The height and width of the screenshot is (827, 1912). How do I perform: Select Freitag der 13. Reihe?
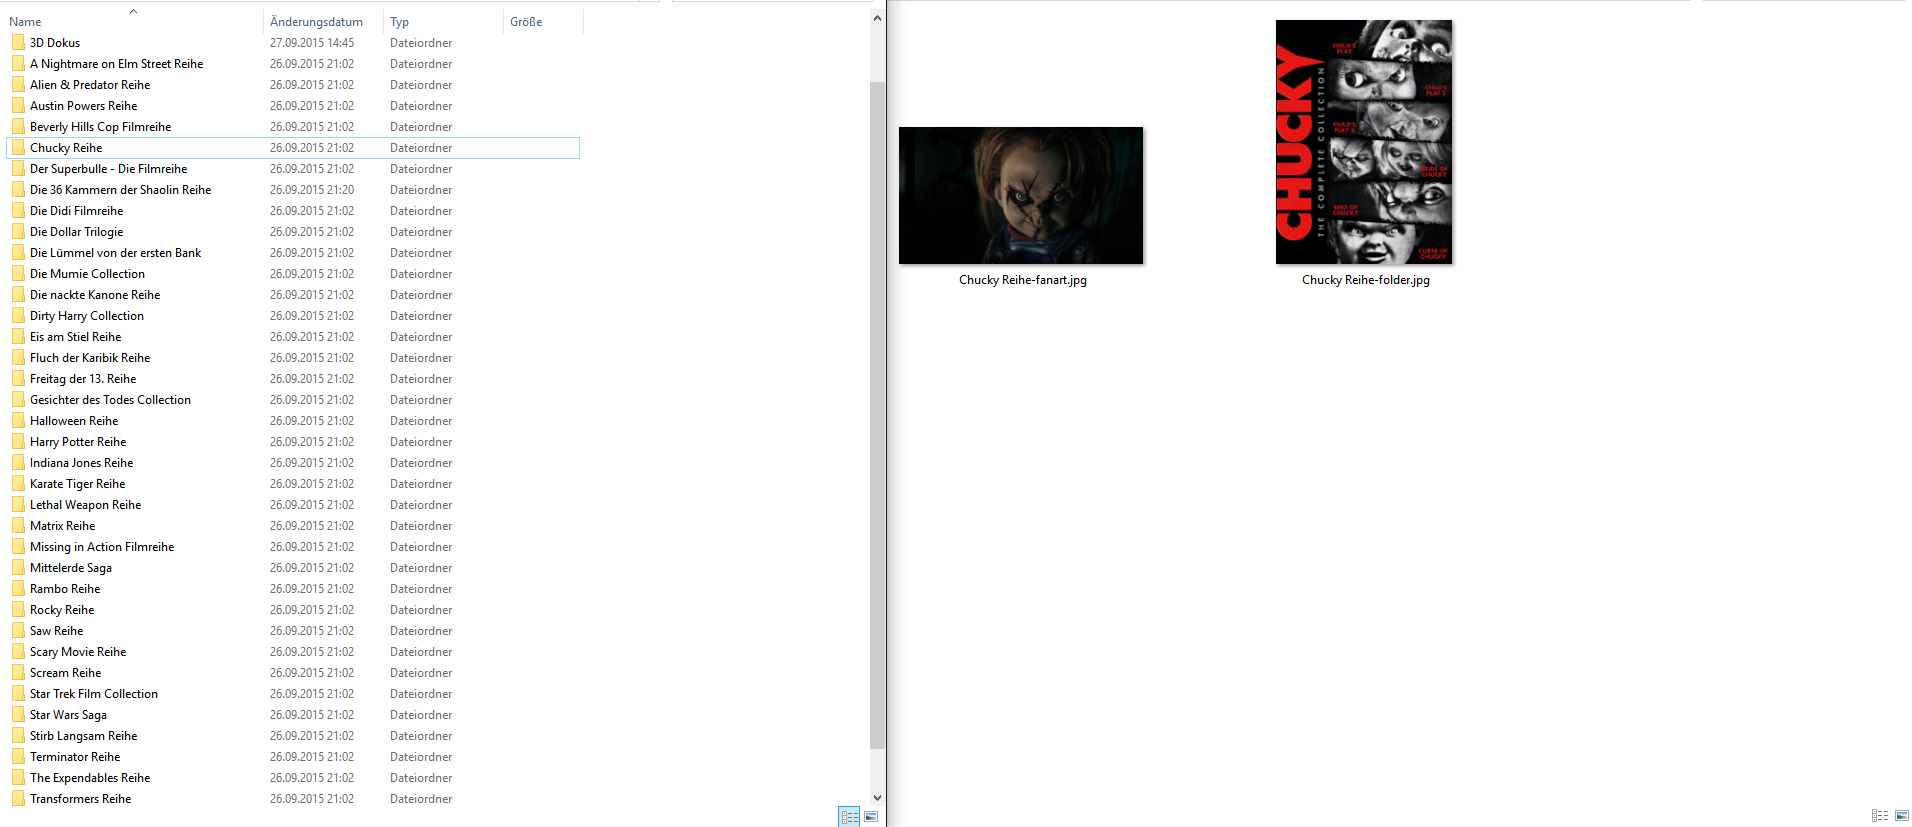pos(83,379)
